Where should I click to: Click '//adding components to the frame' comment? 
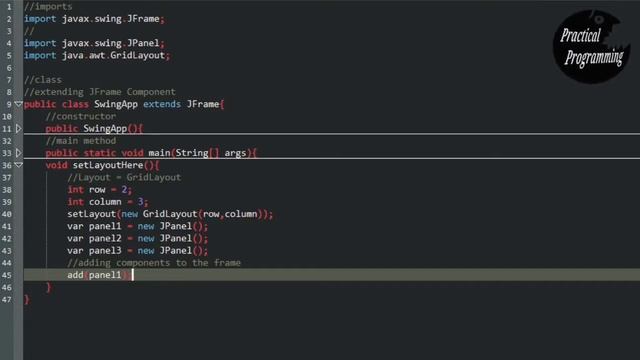click(154, 263)
